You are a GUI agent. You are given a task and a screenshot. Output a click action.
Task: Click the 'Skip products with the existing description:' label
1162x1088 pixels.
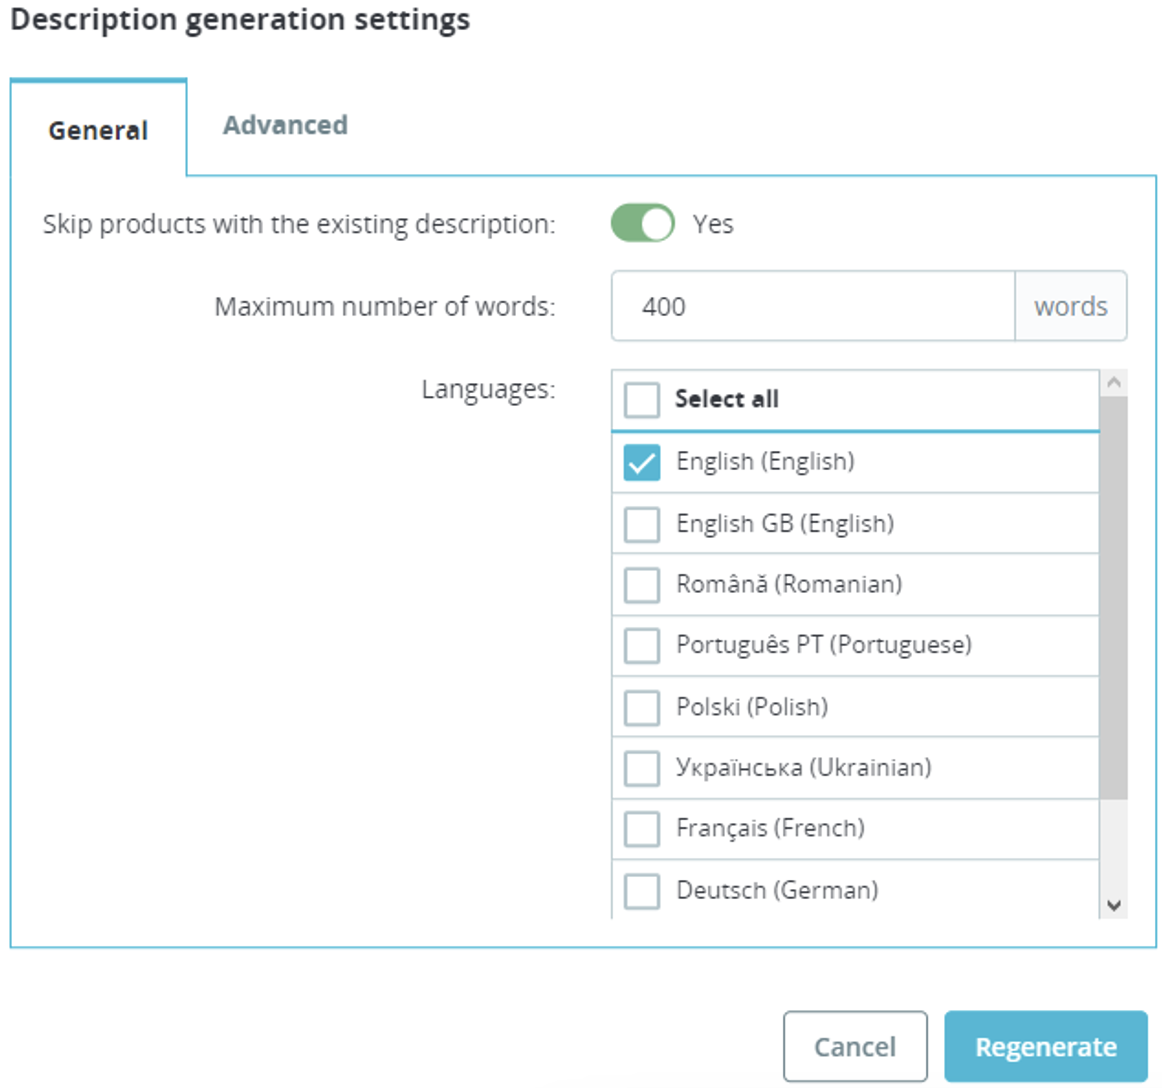(299, 224)
